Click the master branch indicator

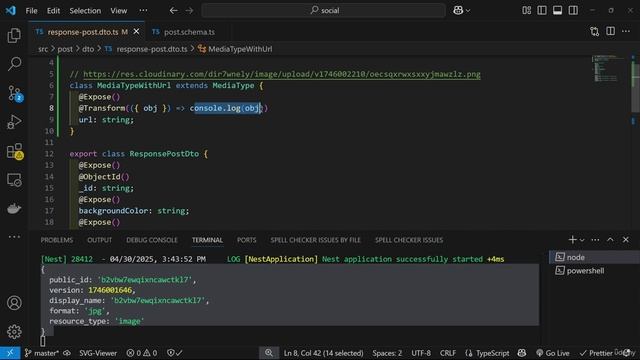42,353
